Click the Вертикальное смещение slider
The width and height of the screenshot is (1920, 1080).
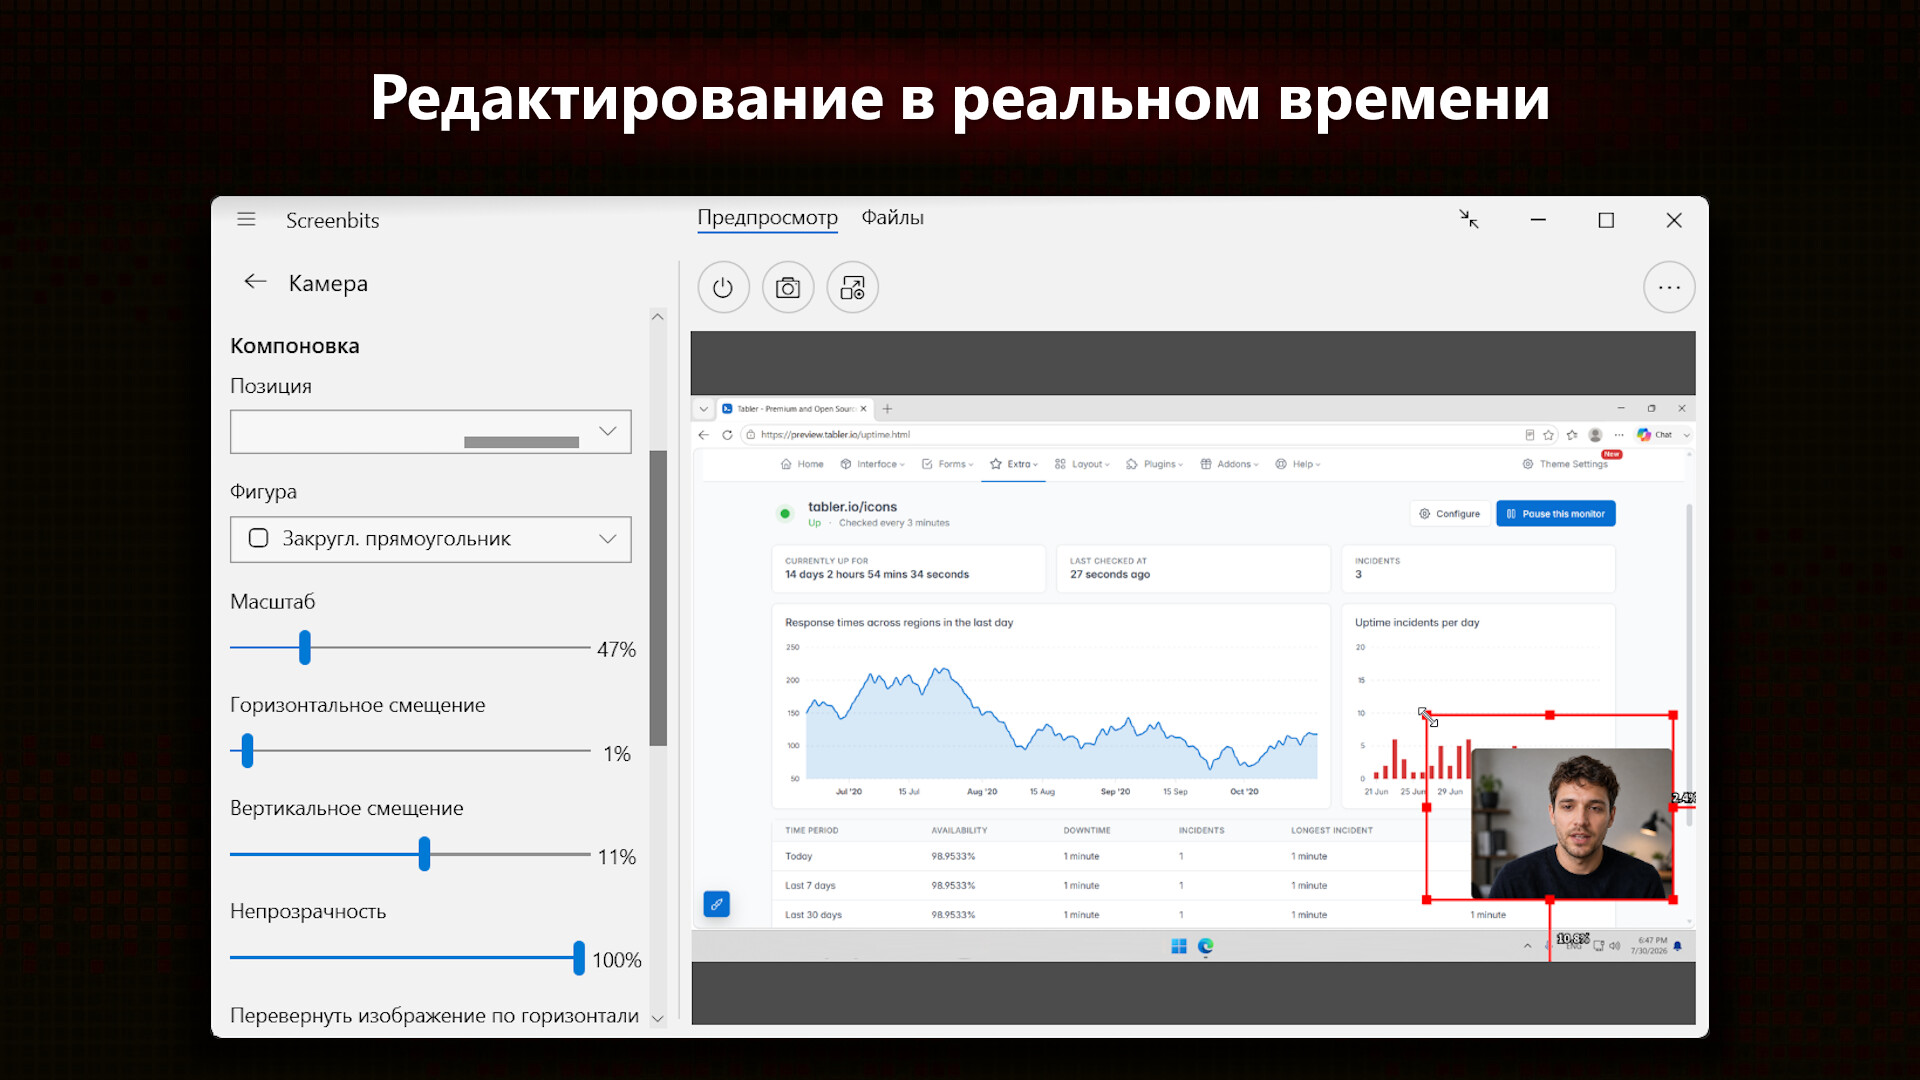coord(410,854)
